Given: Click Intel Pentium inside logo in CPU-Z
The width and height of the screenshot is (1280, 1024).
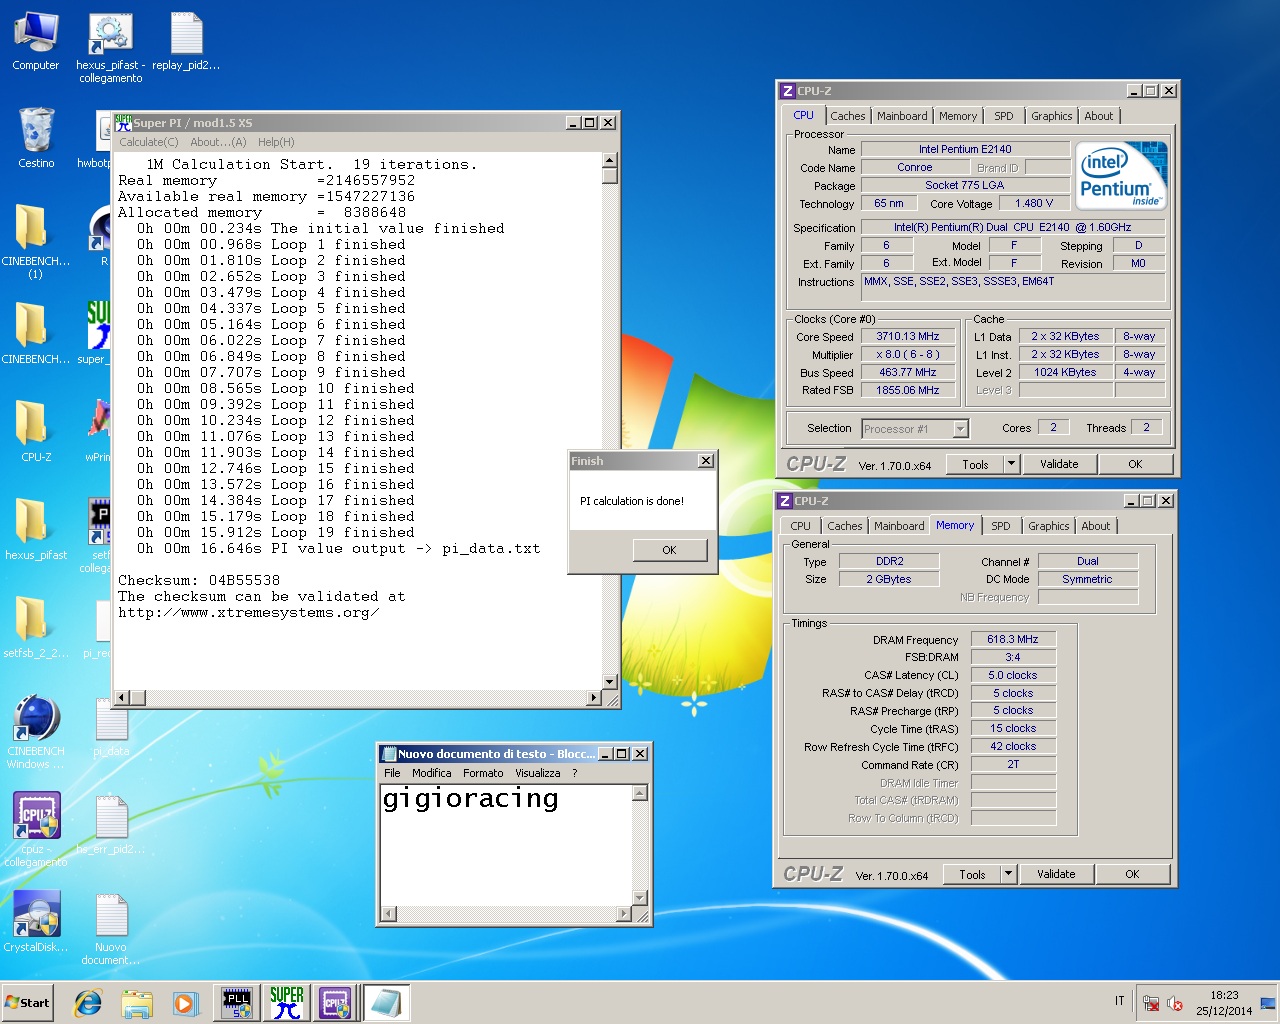Looking at the screenshot, I should click(1122, 175).
